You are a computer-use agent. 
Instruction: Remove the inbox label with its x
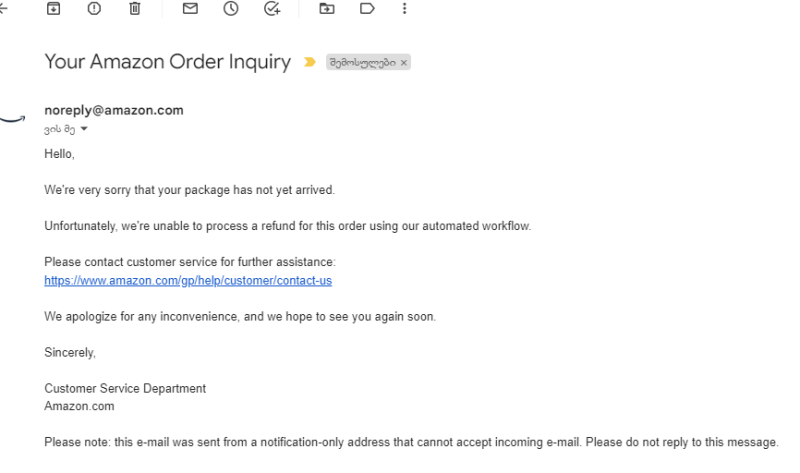click(x=404, y=62)
